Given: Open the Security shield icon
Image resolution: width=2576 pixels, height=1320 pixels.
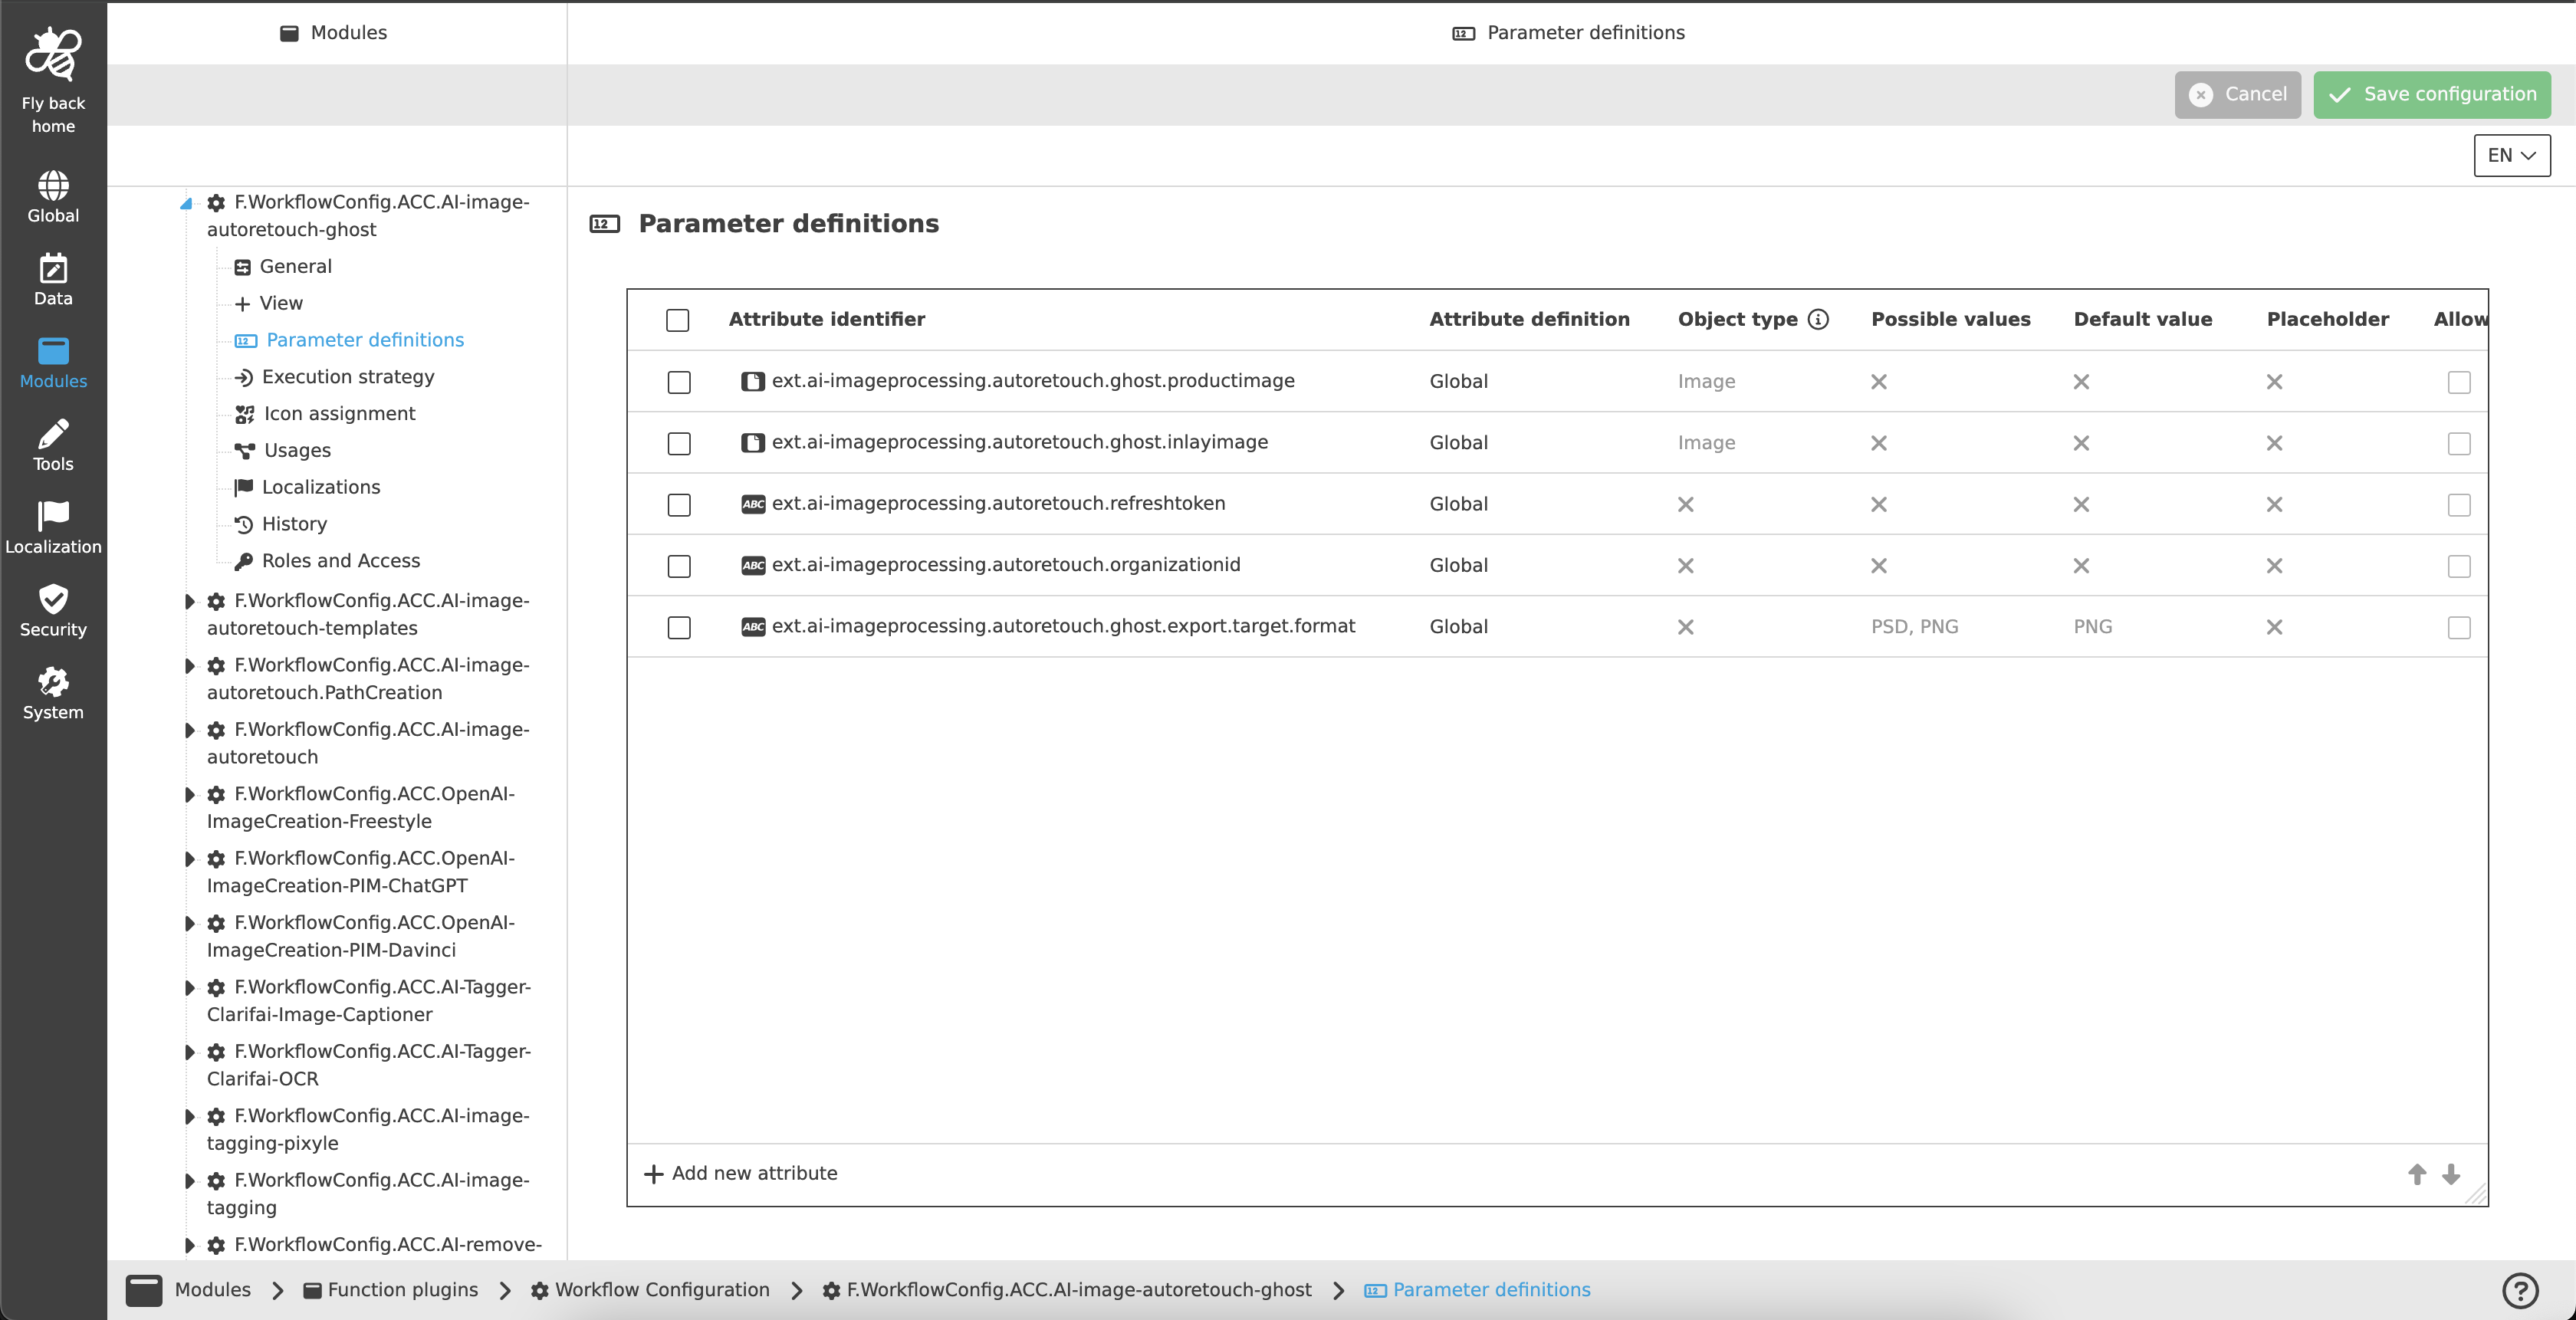Looking at the screenshot, I should coord(53,600).
